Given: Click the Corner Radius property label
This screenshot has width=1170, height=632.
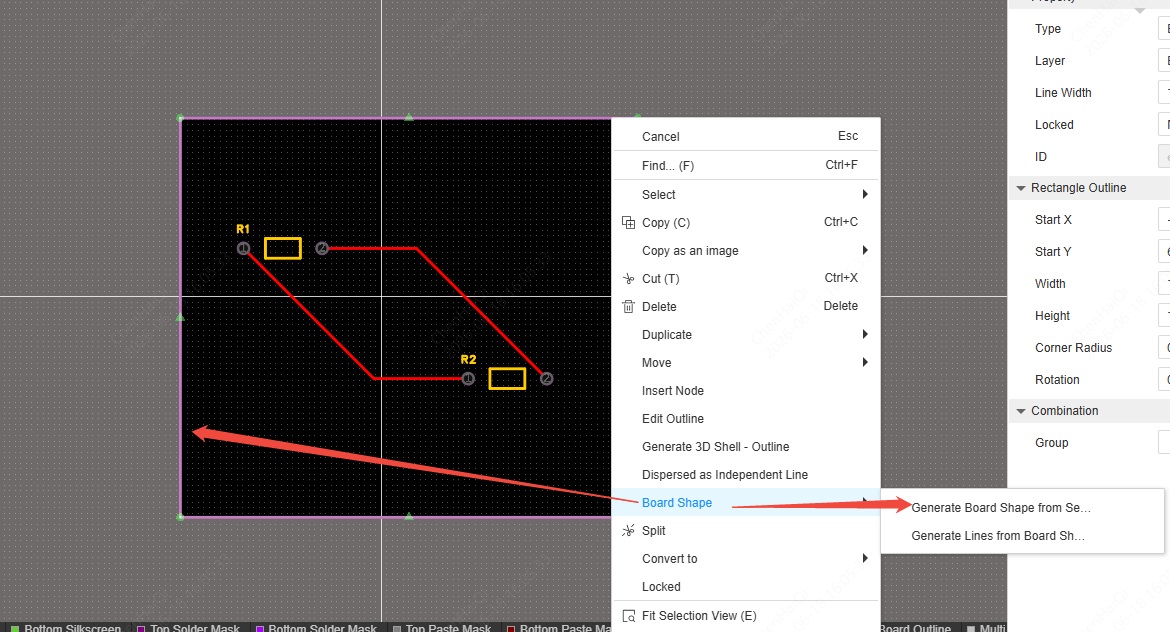Looking at the screenshot, I should 1073,348.
